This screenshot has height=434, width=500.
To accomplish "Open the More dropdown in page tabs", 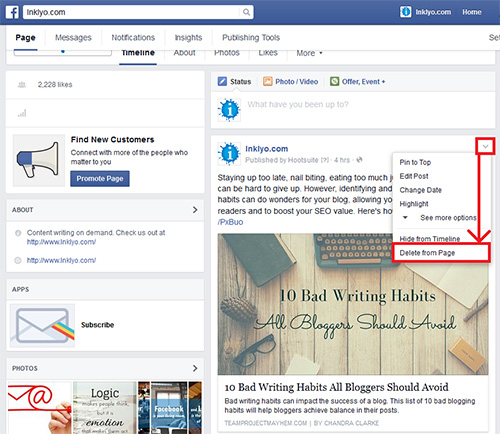I will (x=309, y=53).
